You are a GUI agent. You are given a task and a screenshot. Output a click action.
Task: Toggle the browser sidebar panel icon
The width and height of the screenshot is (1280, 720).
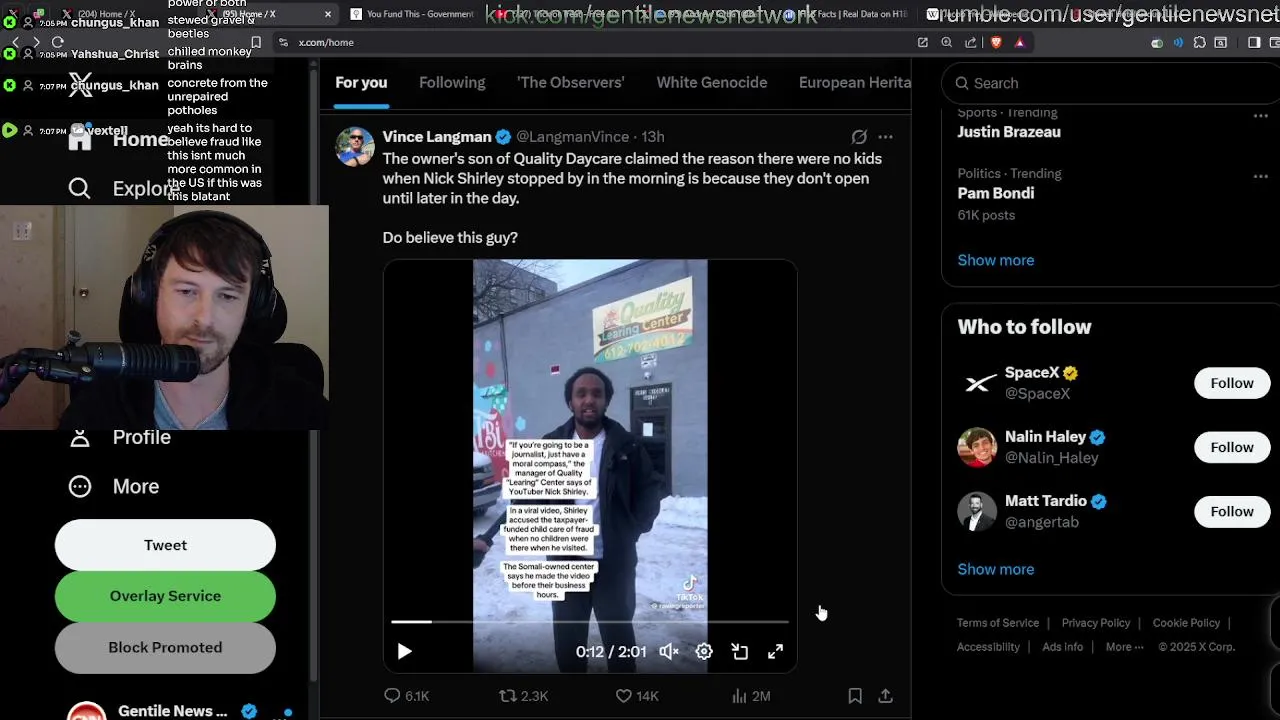coord(1254,42)
